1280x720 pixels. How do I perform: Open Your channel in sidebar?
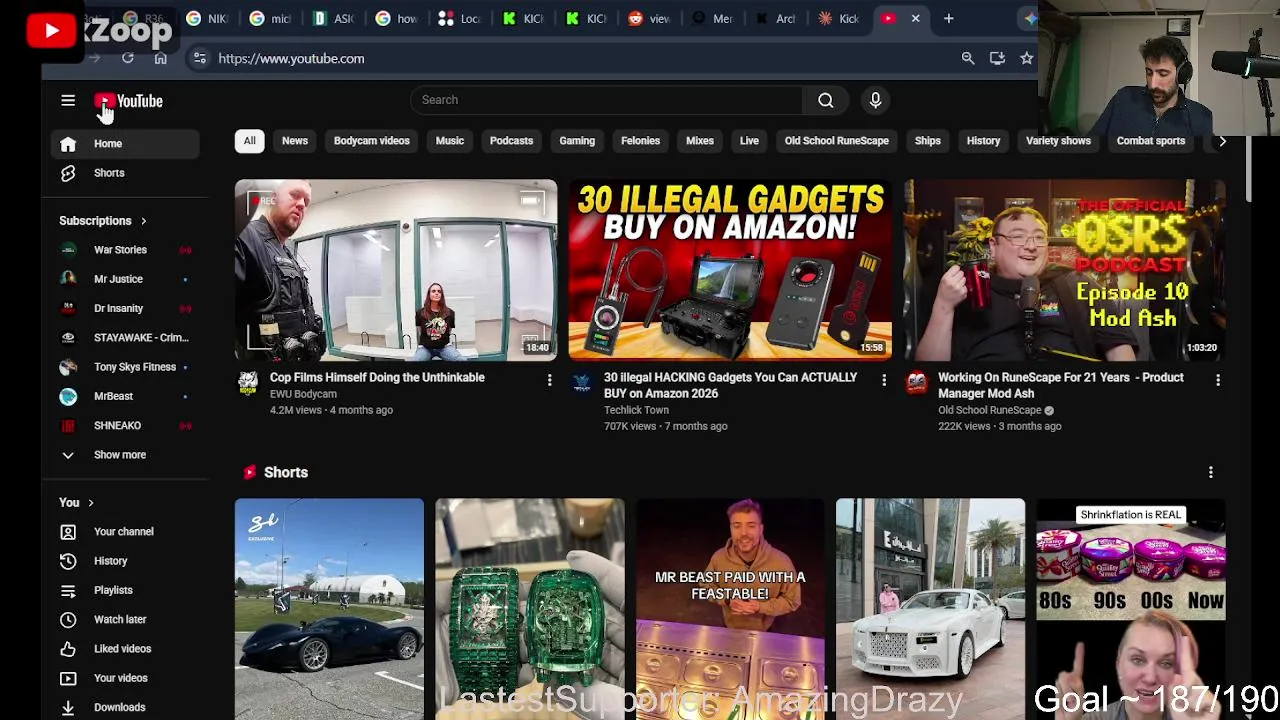125,532
